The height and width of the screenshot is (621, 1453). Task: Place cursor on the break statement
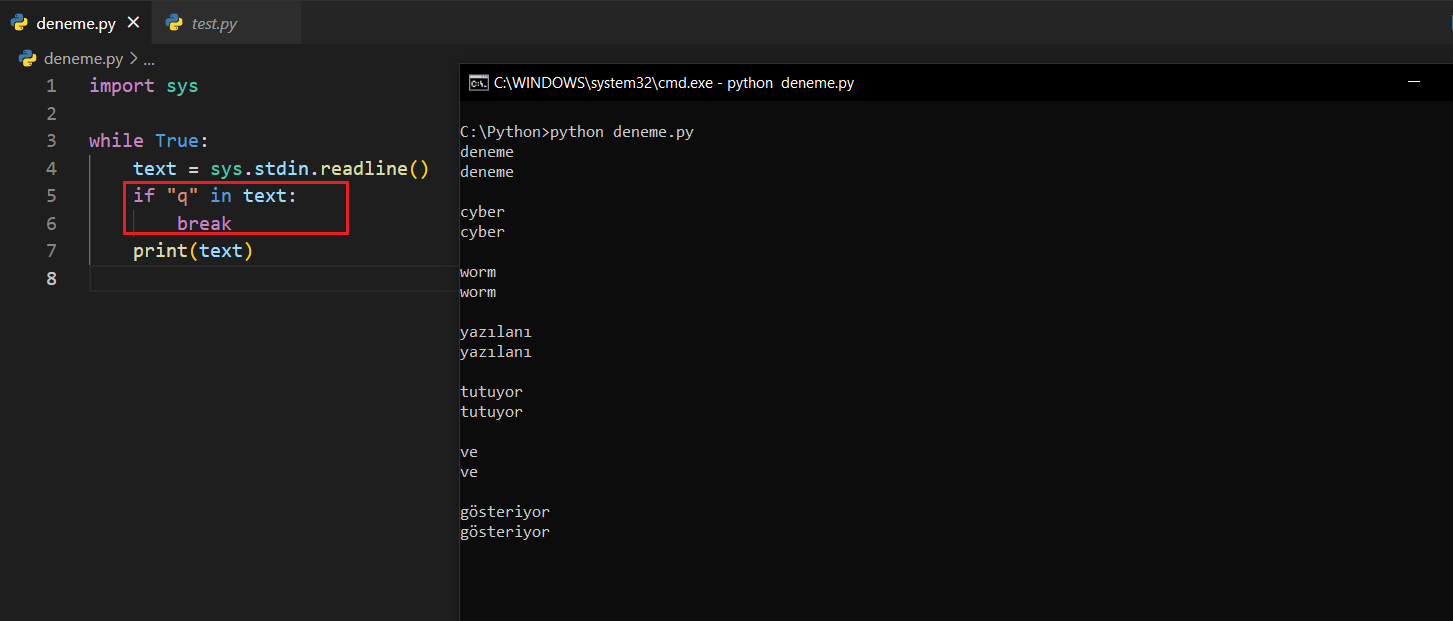(x=204, y=223)
